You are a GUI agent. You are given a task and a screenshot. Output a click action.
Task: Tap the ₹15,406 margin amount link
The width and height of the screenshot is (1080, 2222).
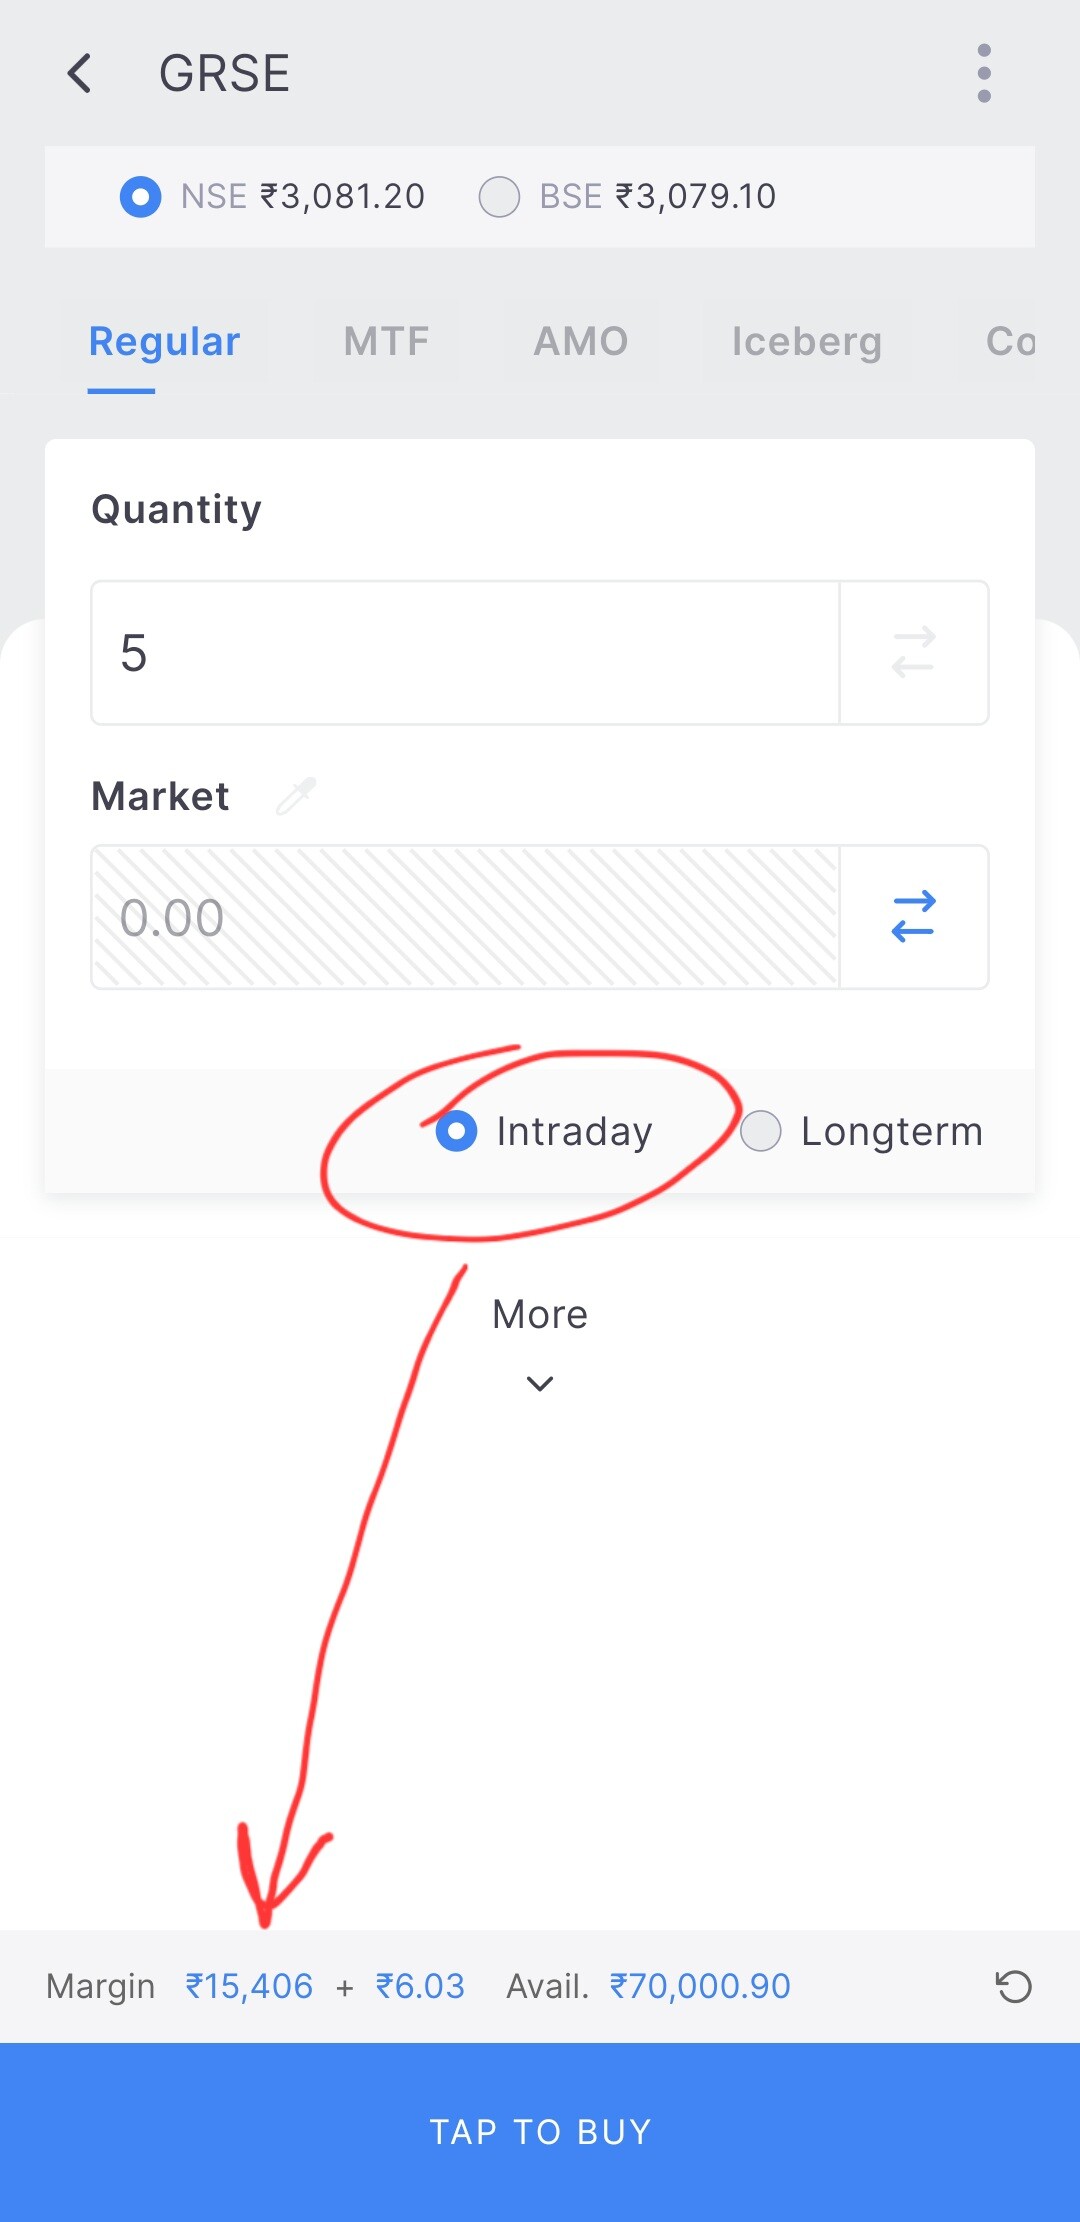point(249,1986)
